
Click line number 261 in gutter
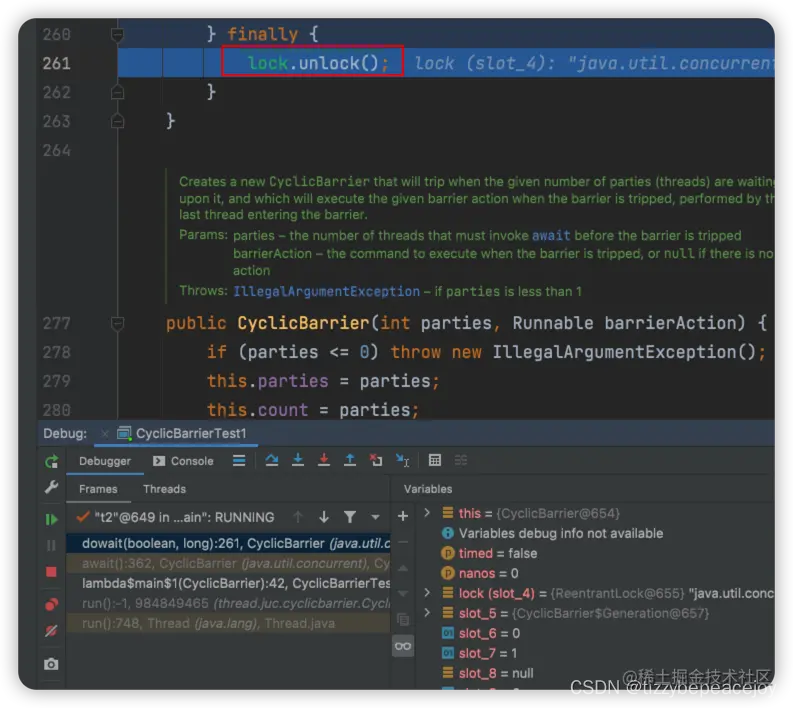click(56, 63)
